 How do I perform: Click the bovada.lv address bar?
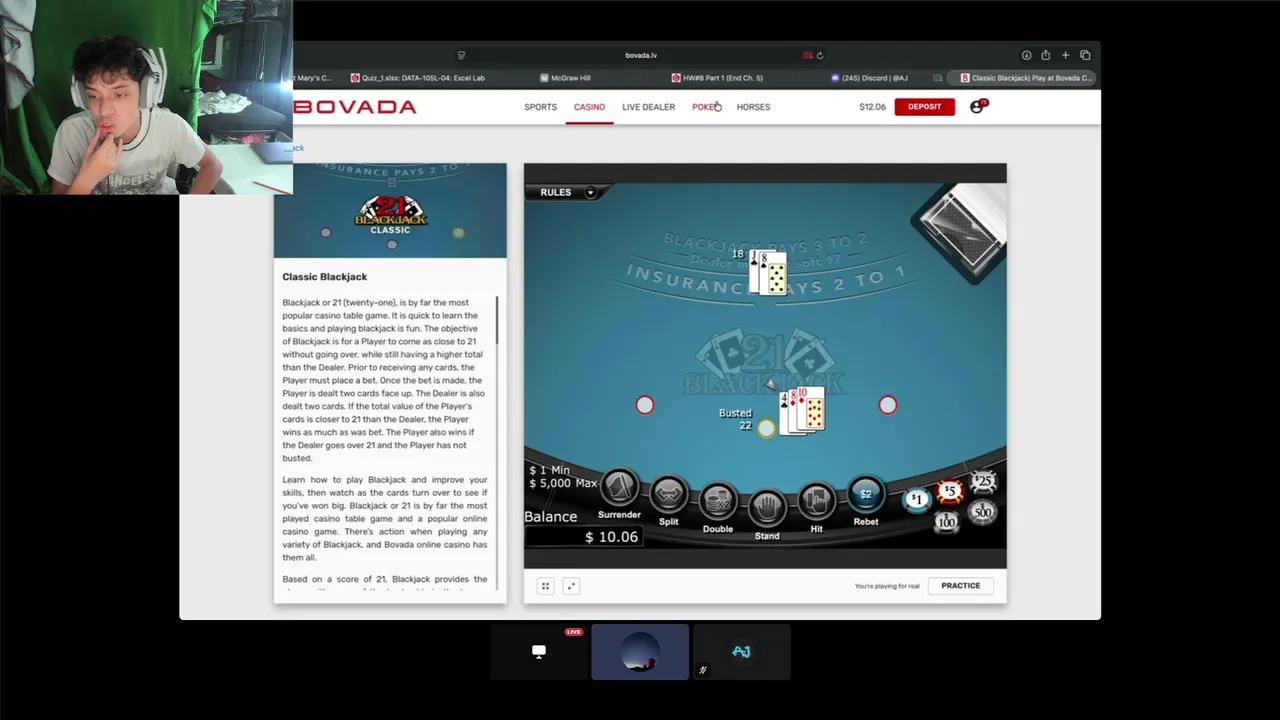point(641,55)
